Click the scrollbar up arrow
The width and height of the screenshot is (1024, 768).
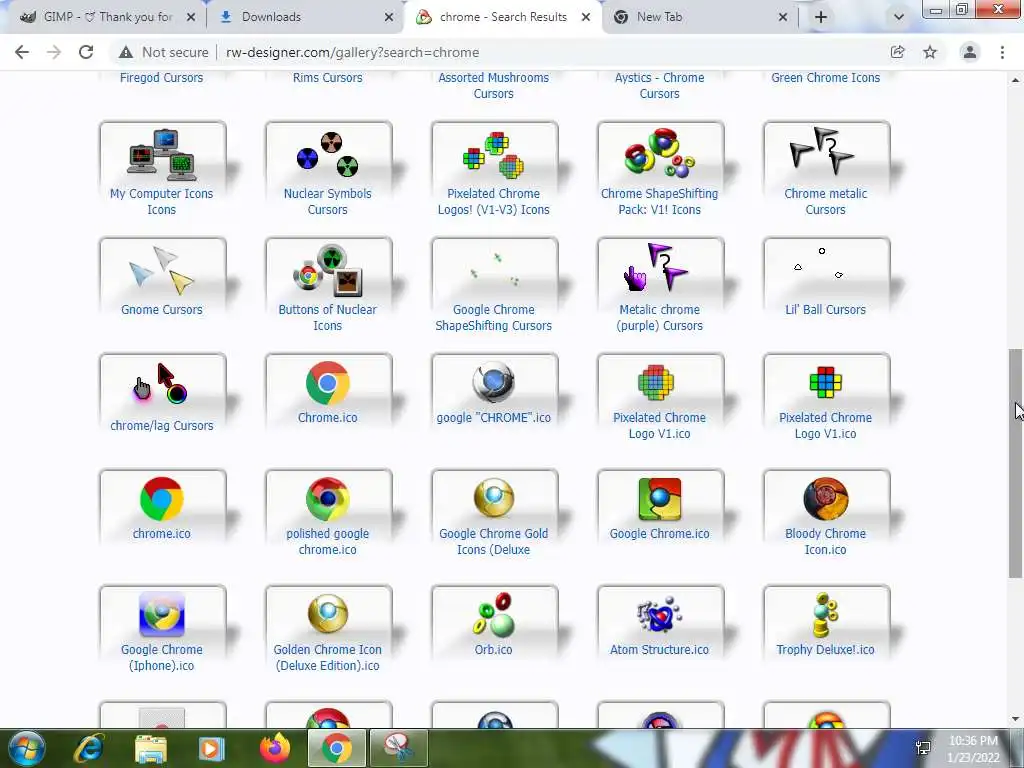[x=1015, y=80]
